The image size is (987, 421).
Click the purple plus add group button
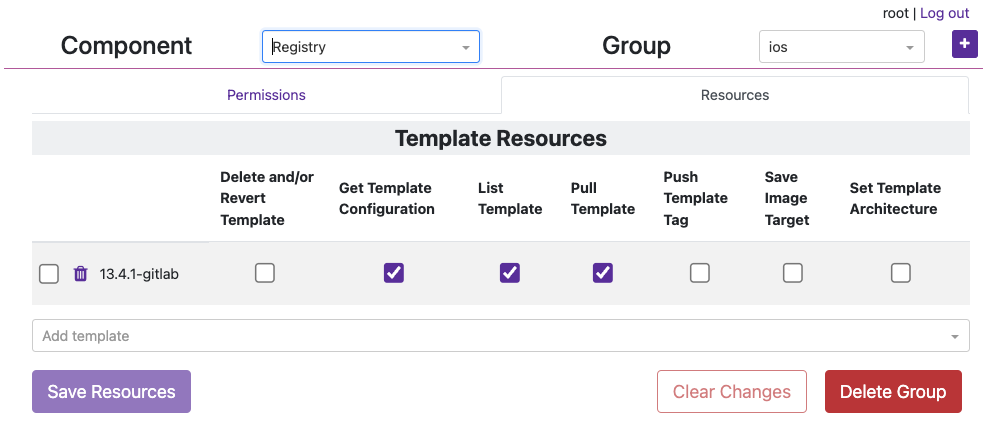(x=964, y=44)
